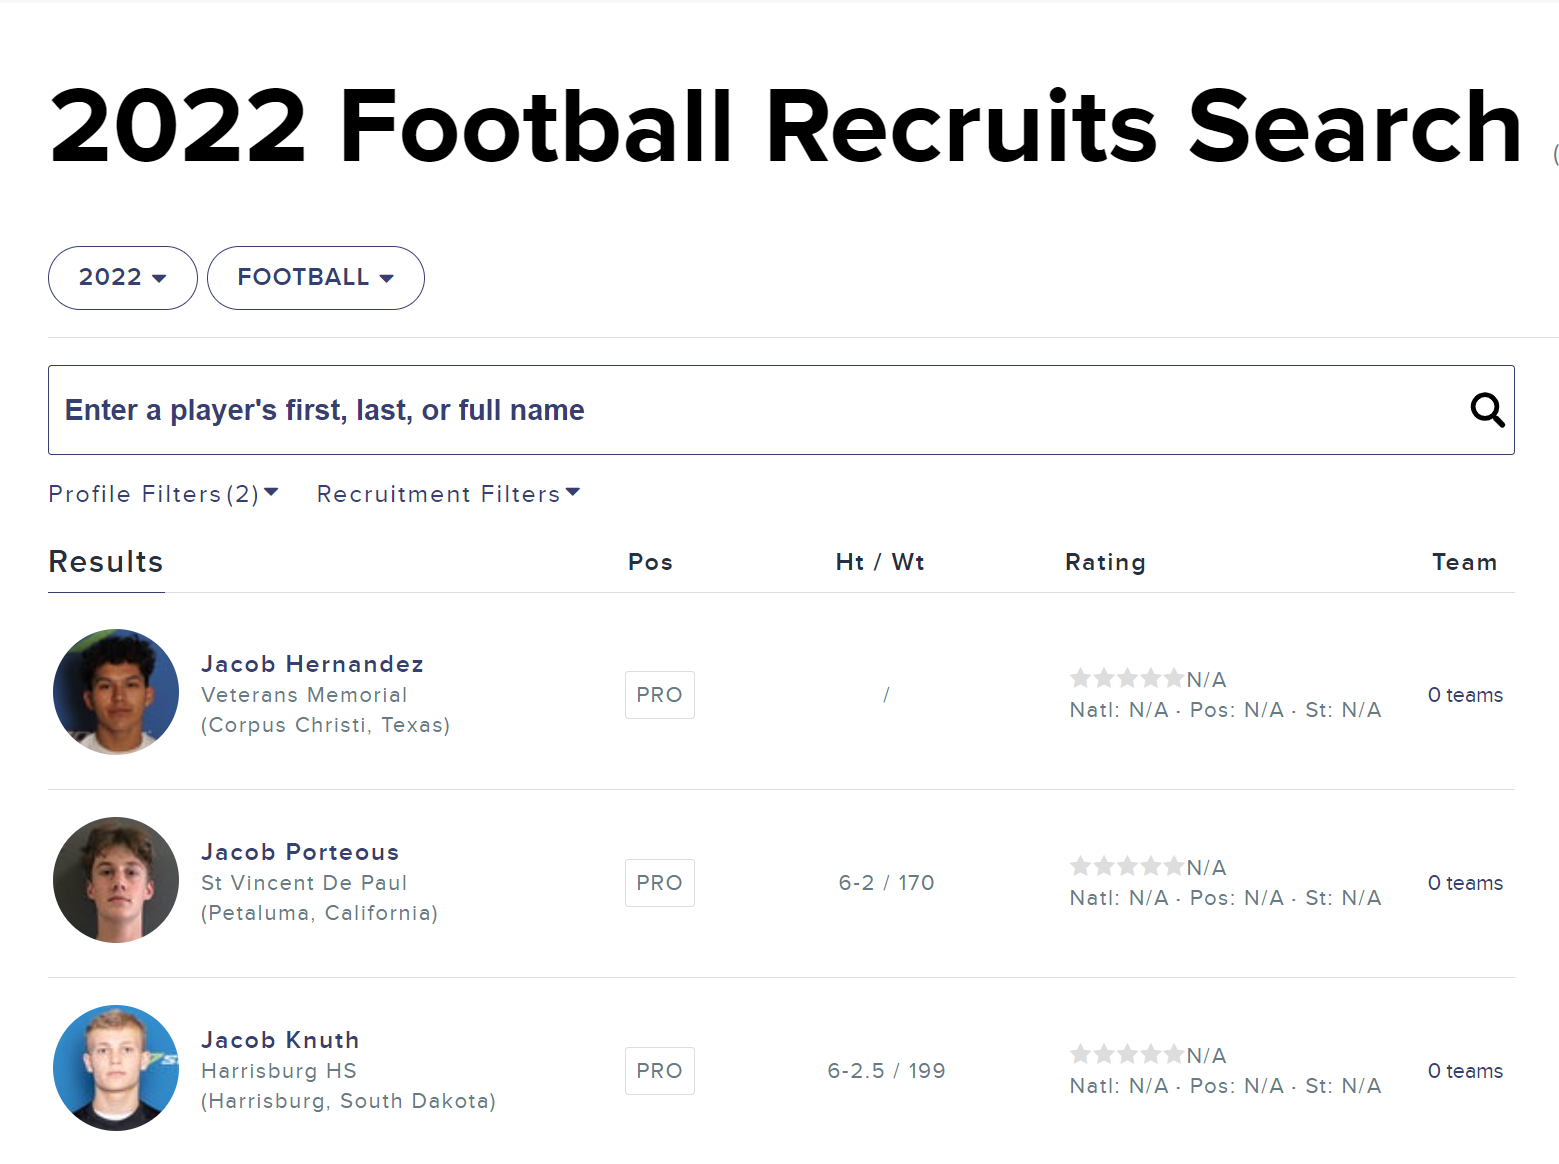
Task: Click Jacob Hernandez's star rating icons
Action: pos(1127,679)
